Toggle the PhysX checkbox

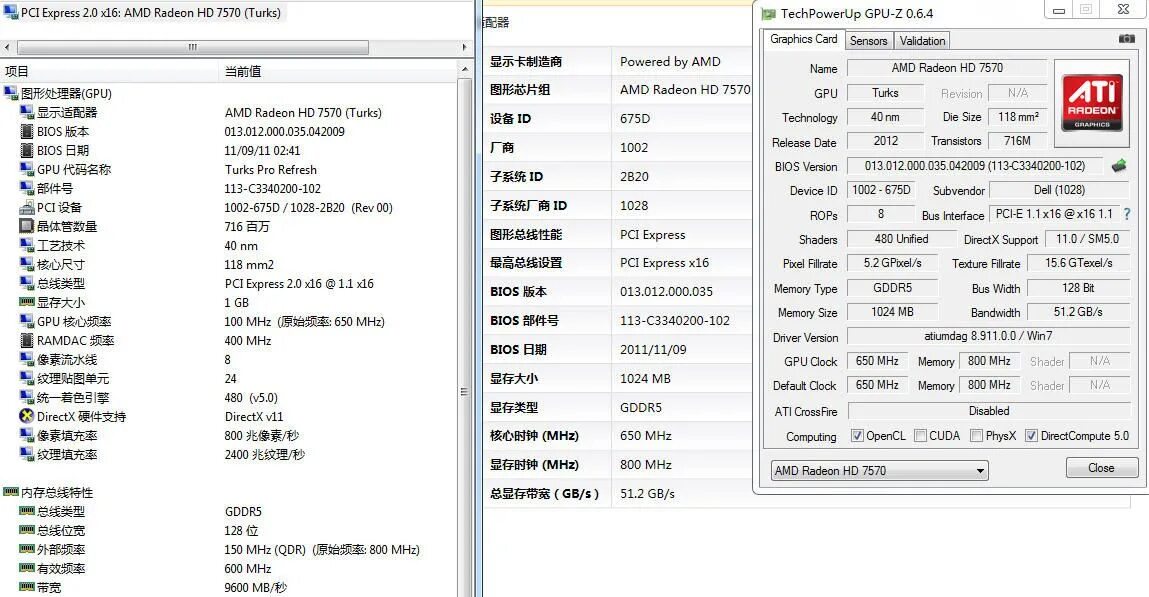click(x=976, y=436)
